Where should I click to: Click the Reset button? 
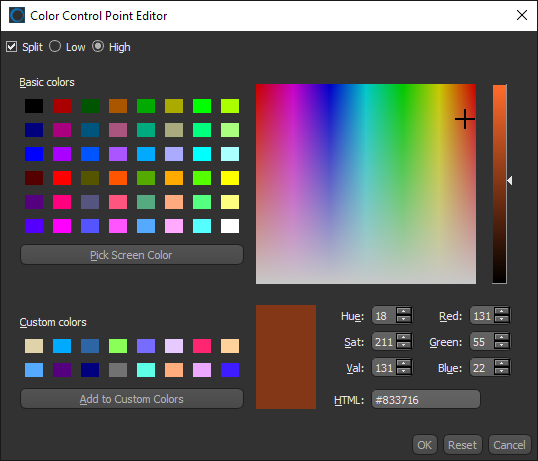[463, 445]
